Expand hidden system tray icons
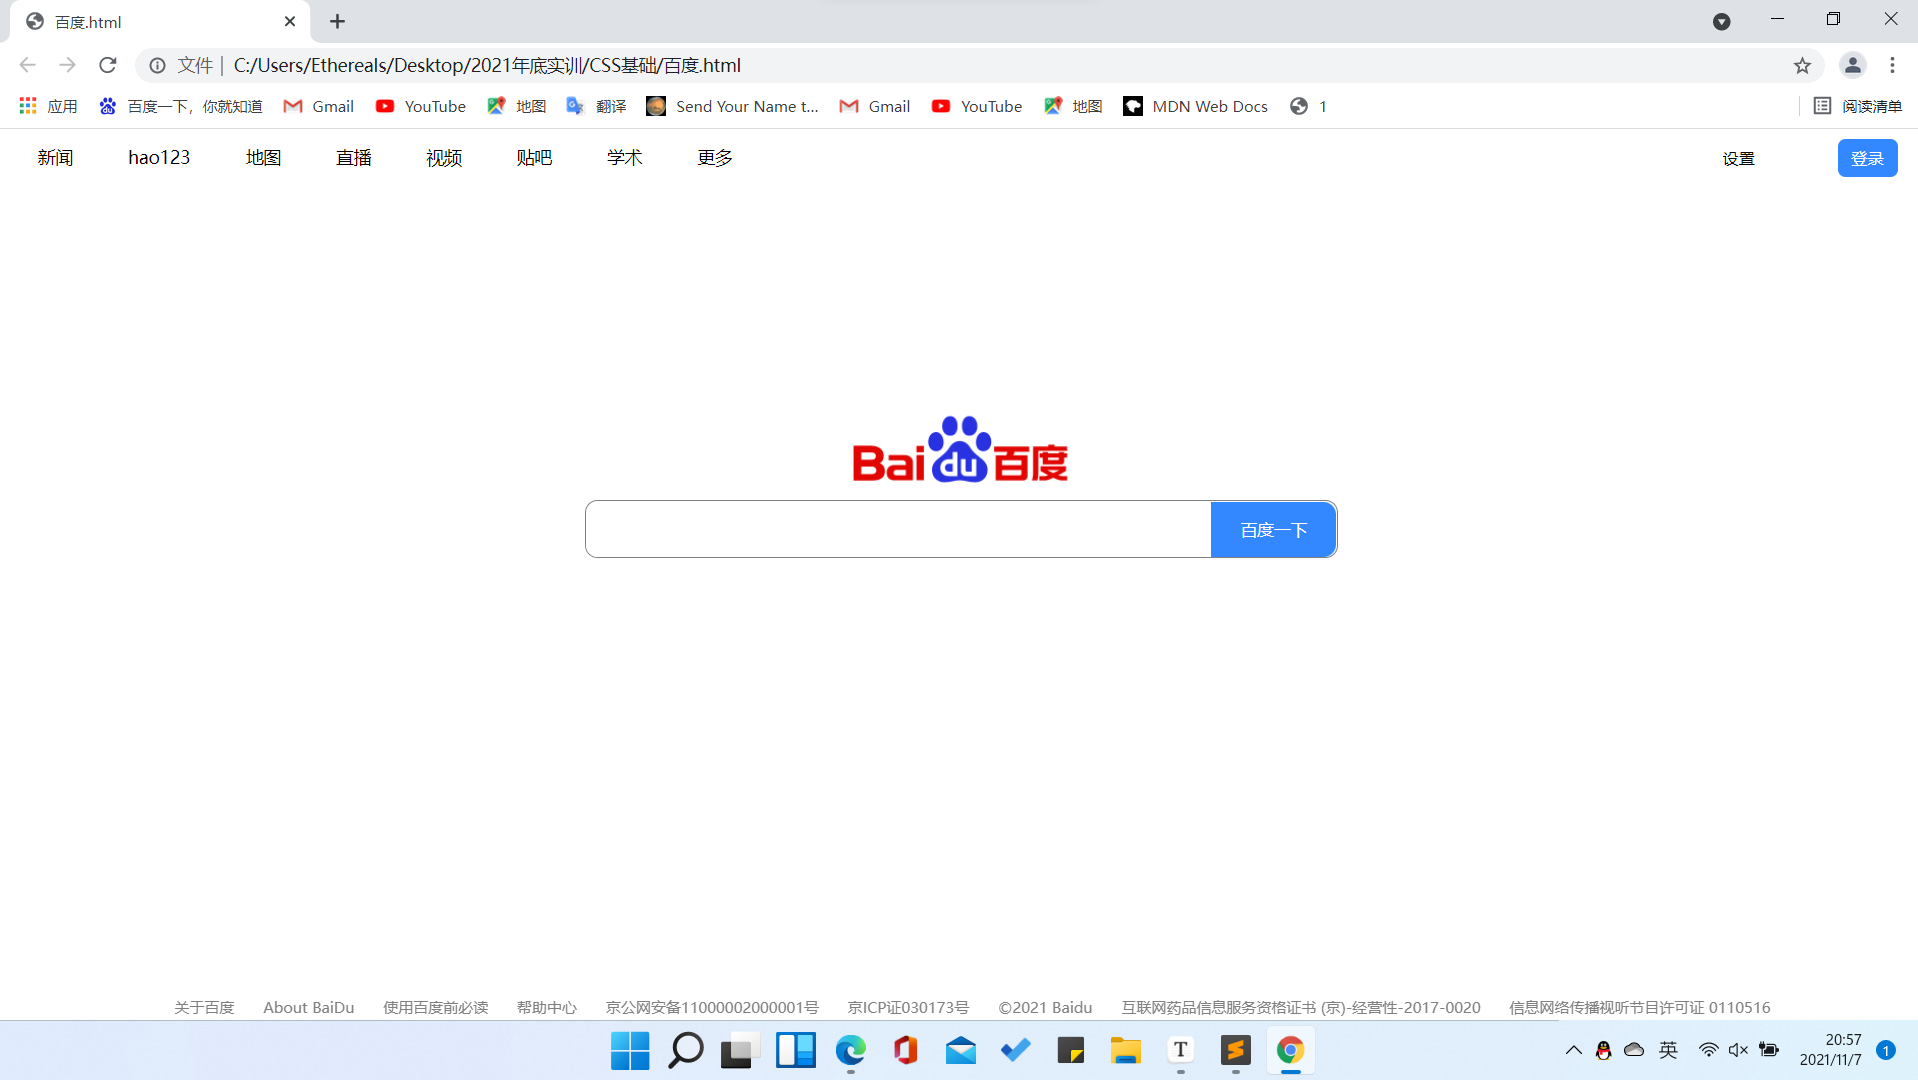1918x1080 pixels. [x=1573, y=1050]
